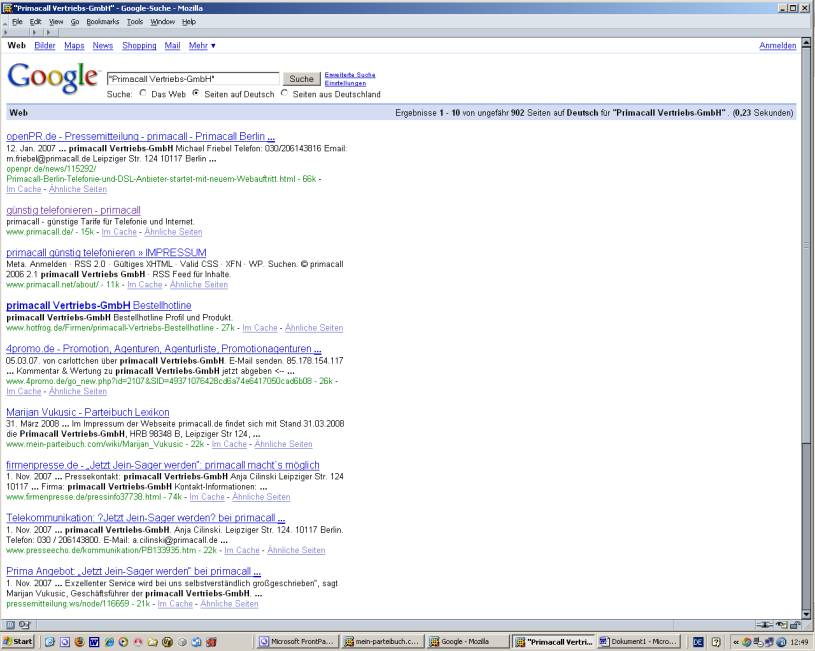Click the Start button

18,642
